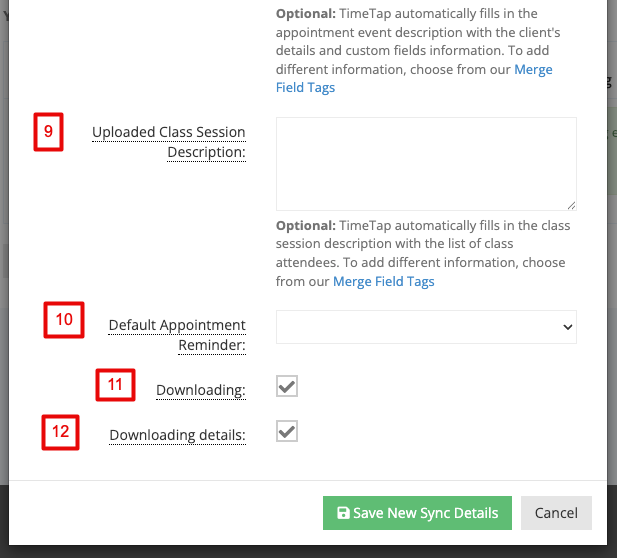
Task: Open Merge Field Tags link under appointment description
Action: tap(414, 78)
